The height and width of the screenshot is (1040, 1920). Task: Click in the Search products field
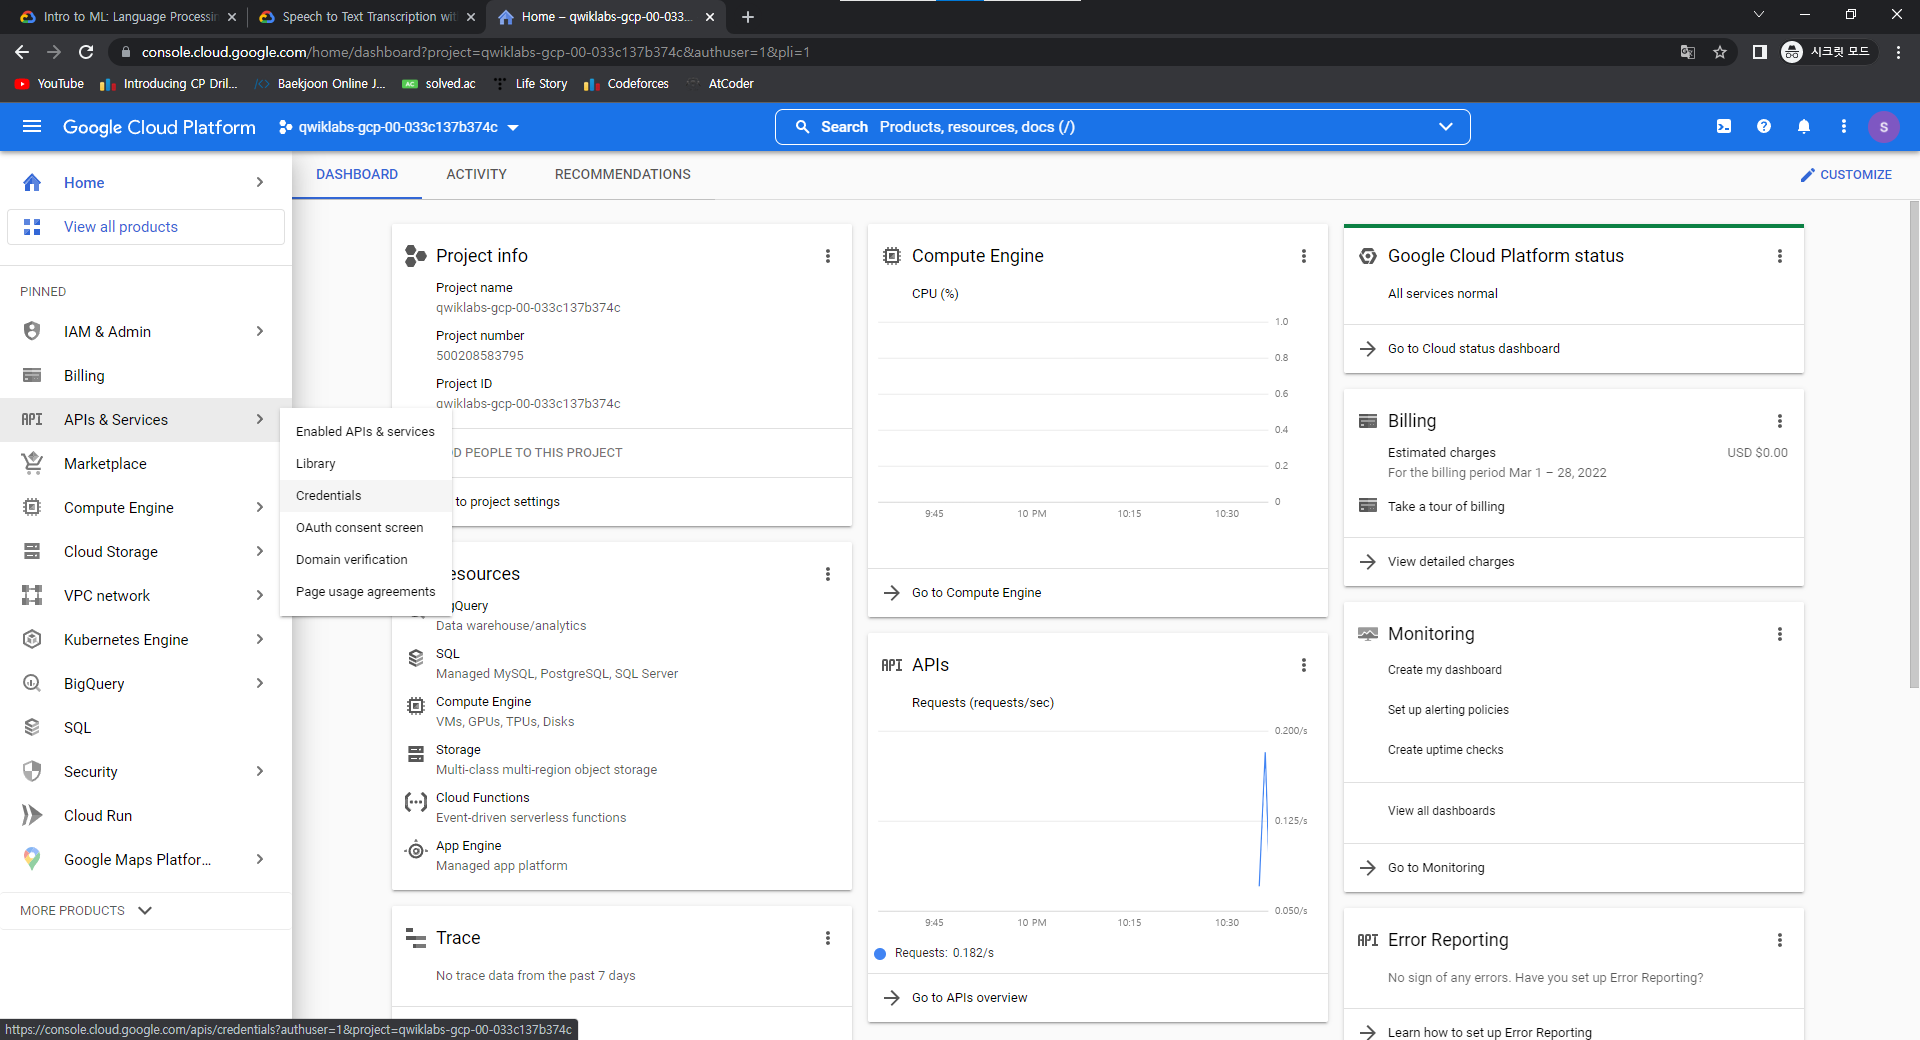point(1122,127)
